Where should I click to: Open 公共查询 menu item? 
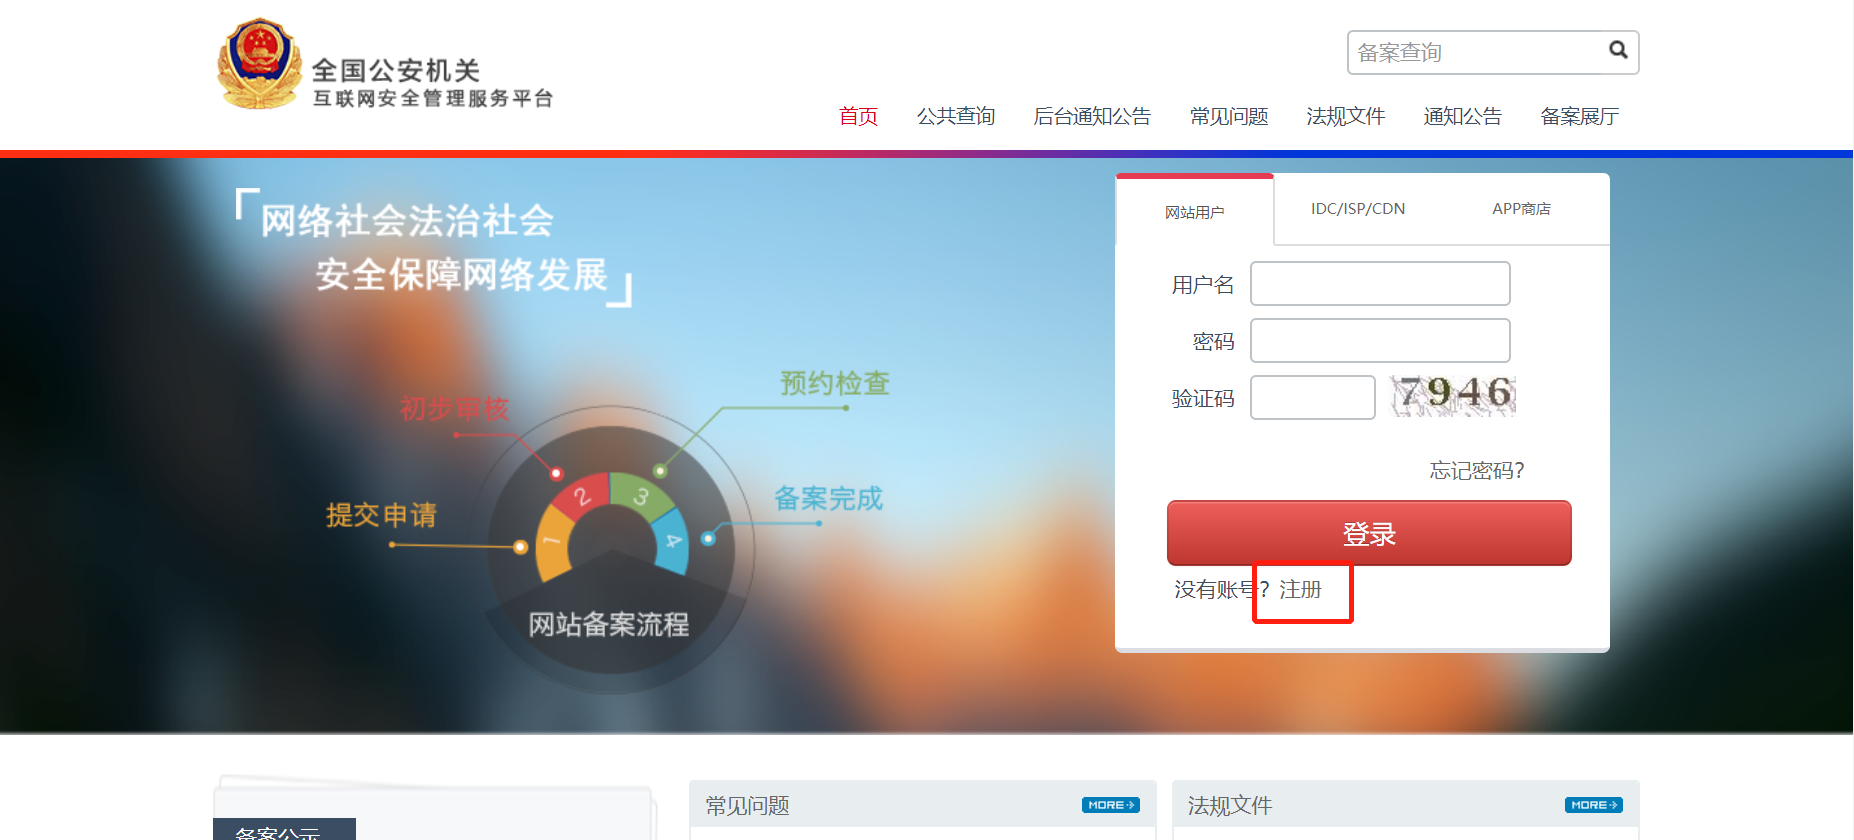[956, 116]
